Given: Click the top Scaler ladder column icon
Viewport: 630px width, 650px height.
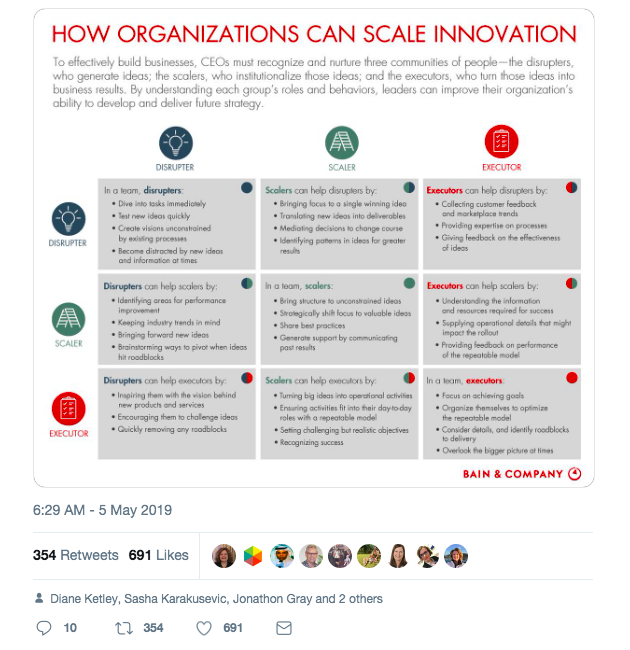Looking at the screenshot, I should pyautogui.click(x=342, y=143).
